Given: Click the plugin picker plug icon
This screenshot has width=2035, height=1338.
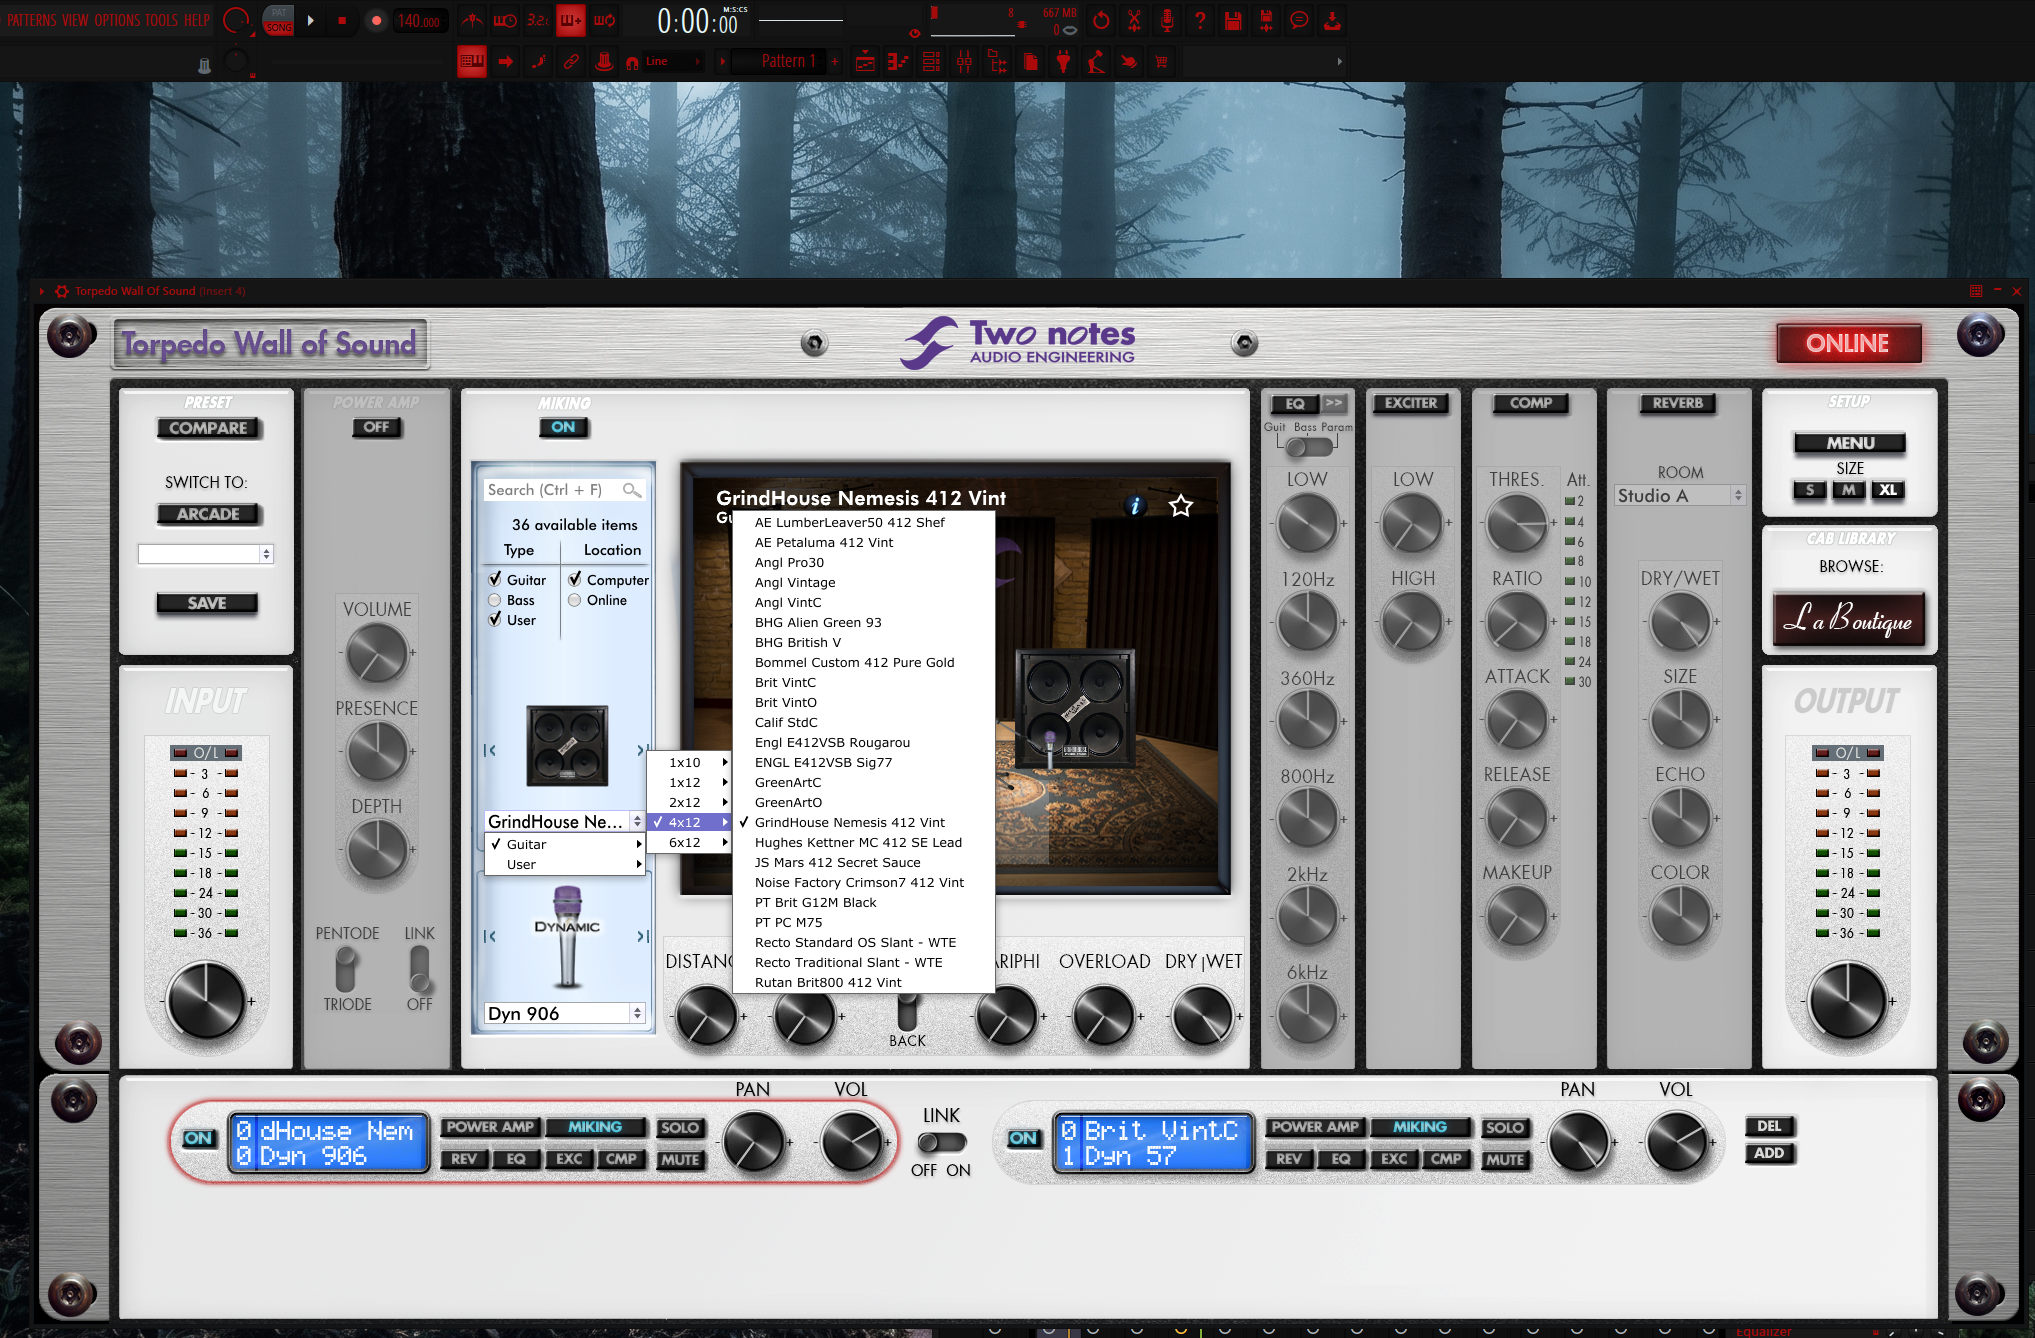Looking at the screenshot, I should [1063, 62].
